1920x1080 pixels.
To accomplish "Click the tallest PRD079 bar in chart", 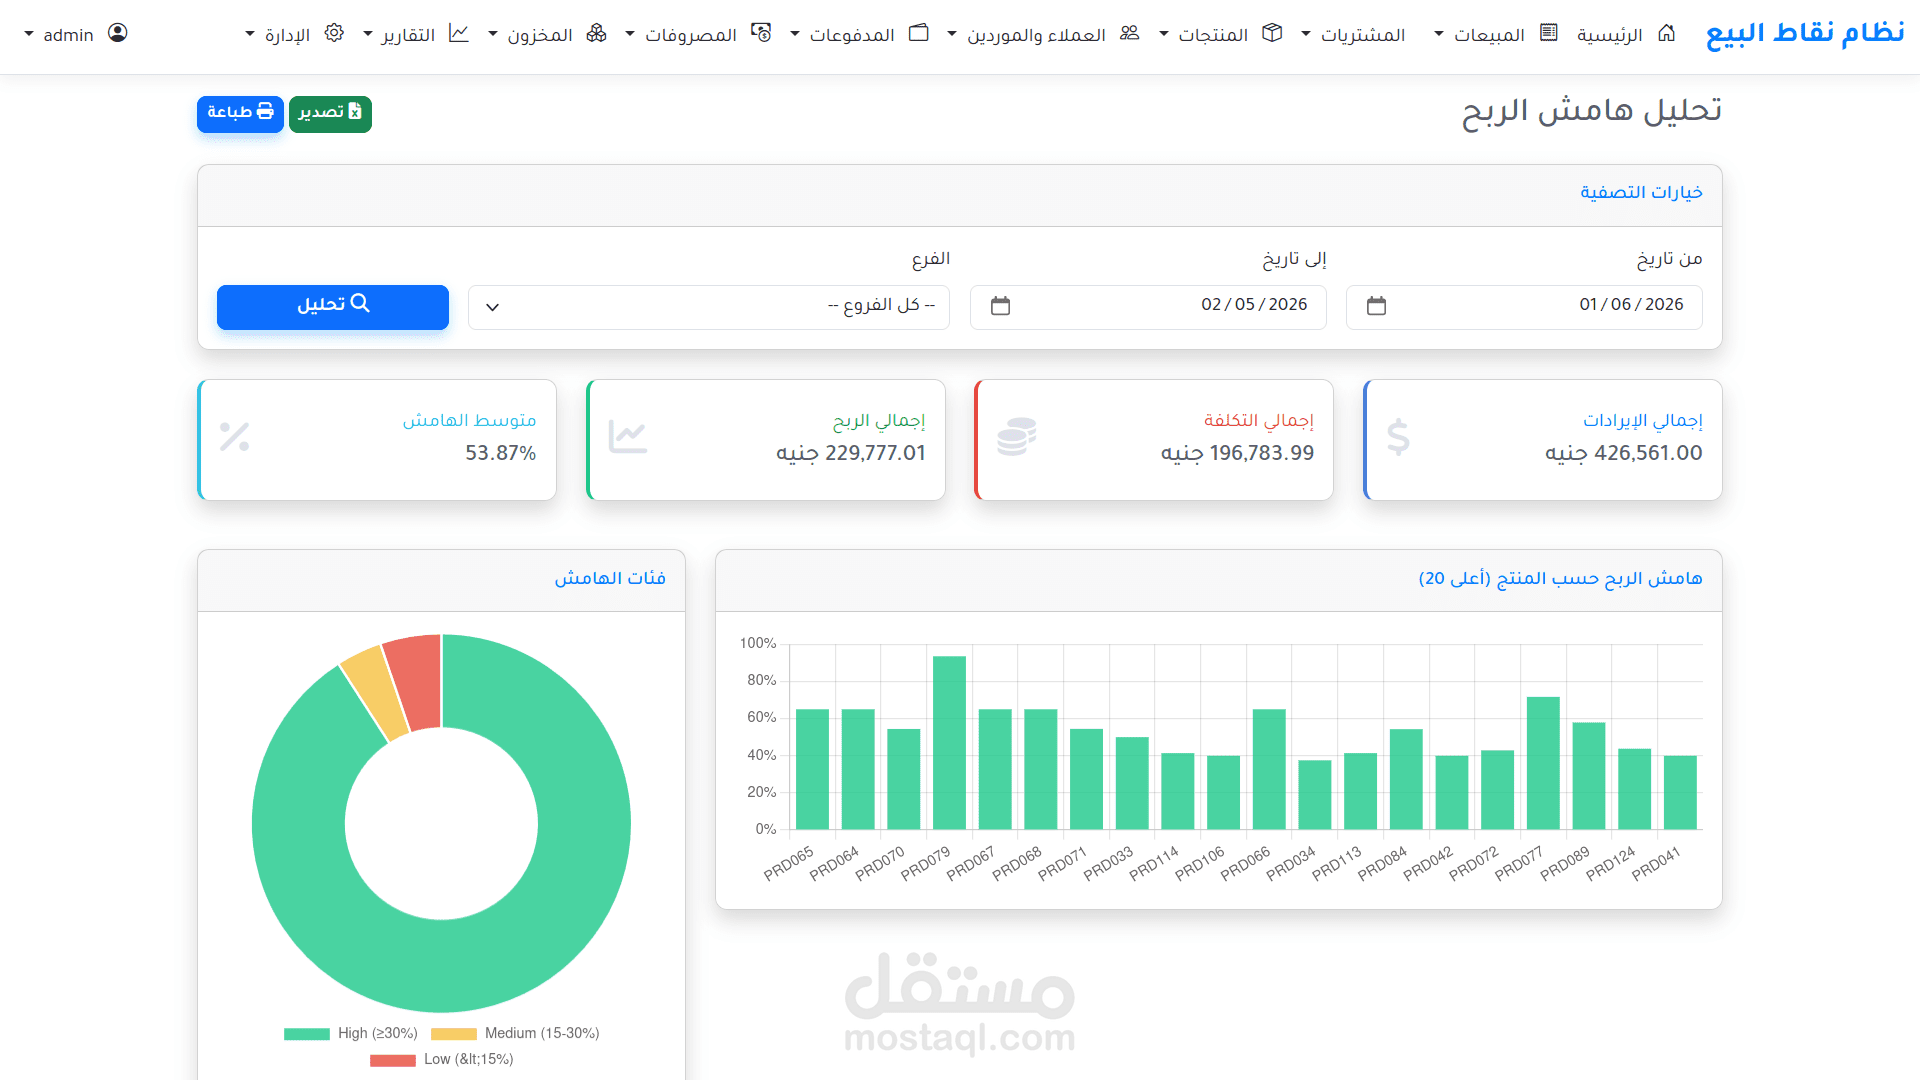I will tap(949, 742).
